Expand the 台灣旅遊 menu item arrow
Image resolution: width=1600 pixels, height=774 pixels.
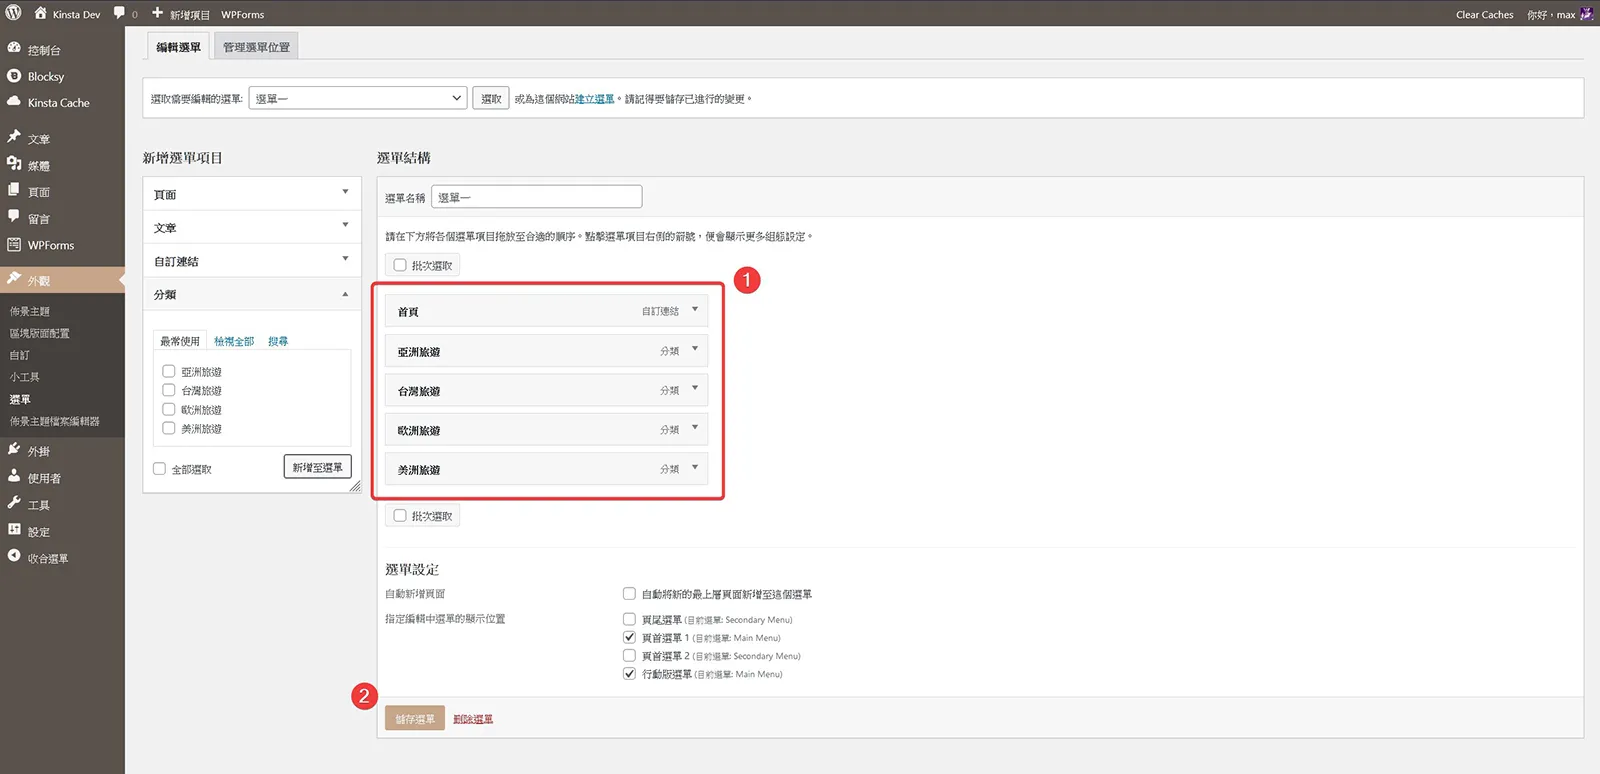(x=695, y=389)
